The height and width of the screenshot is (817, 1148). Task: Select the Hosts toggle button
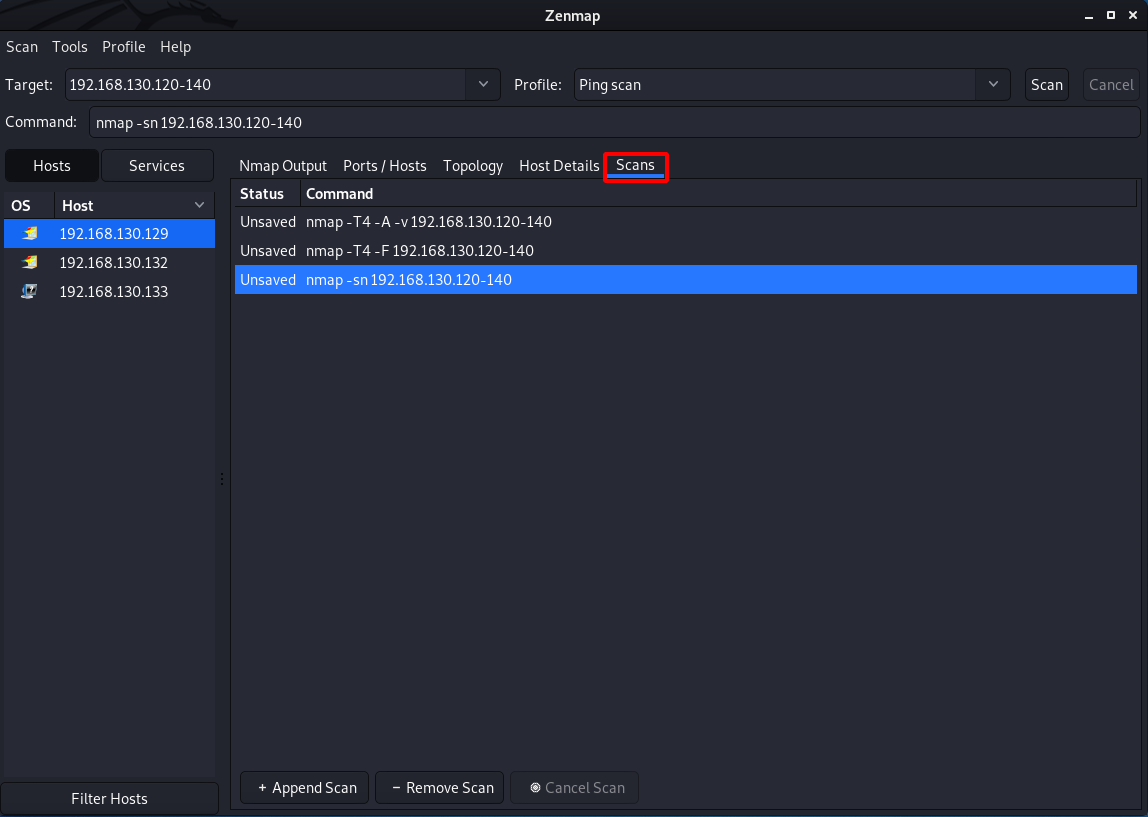52,165
